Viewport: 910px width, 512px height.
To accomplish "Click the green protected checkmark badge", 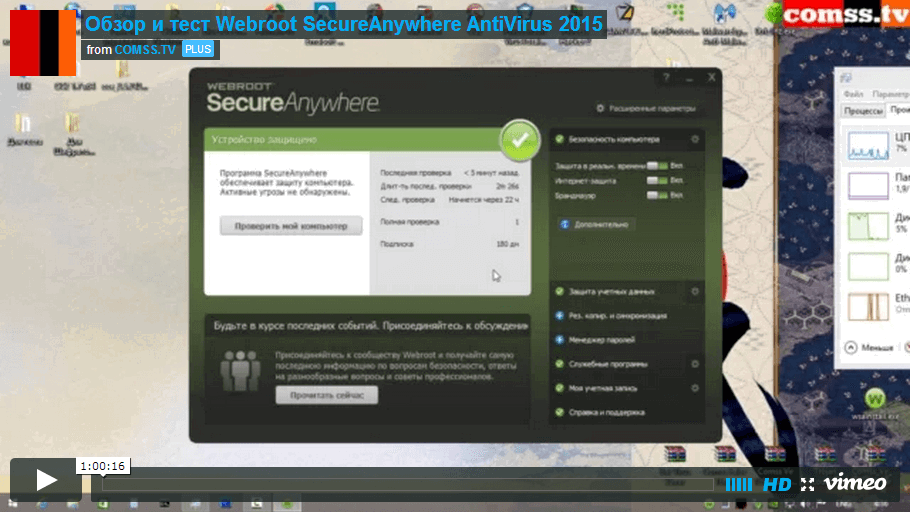I will tap(519, 140).
